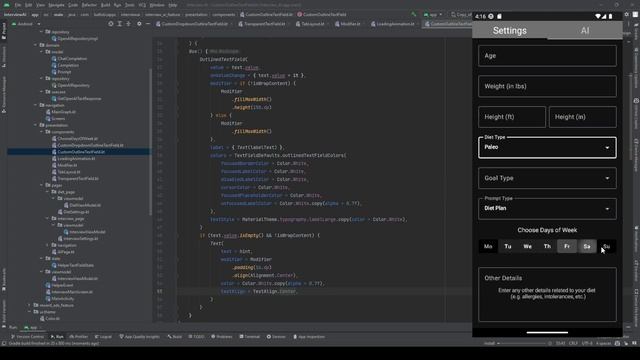The width and height of the screenshot is (640, 360).
Task: Click the build hammer icon in toolbar
Action: pyautogui.click(x=414, y=15)
